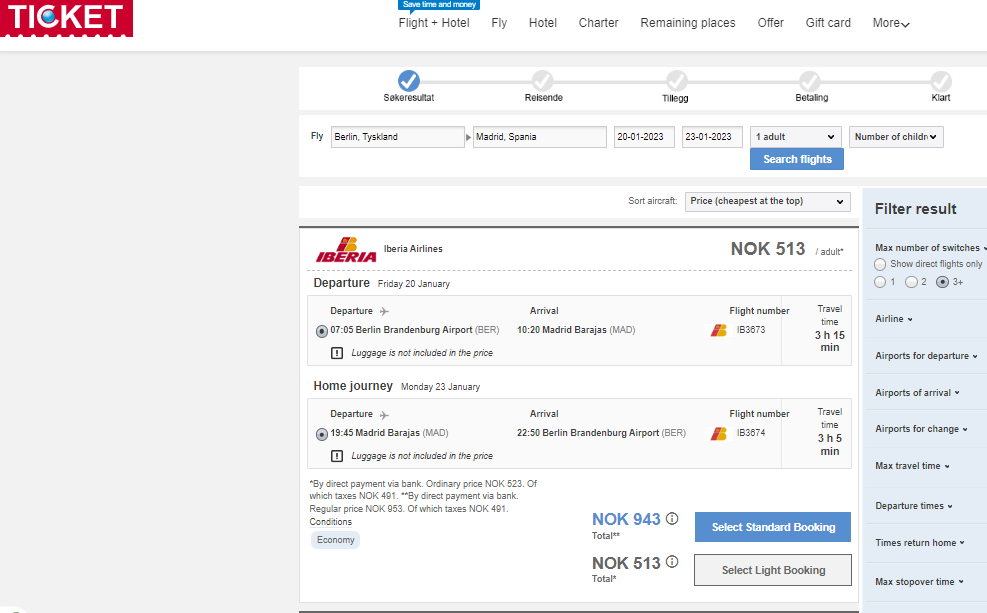The width and height of the screenshot is (987, 613).
Task: Expand Airports for change filter
Action: 921,429
